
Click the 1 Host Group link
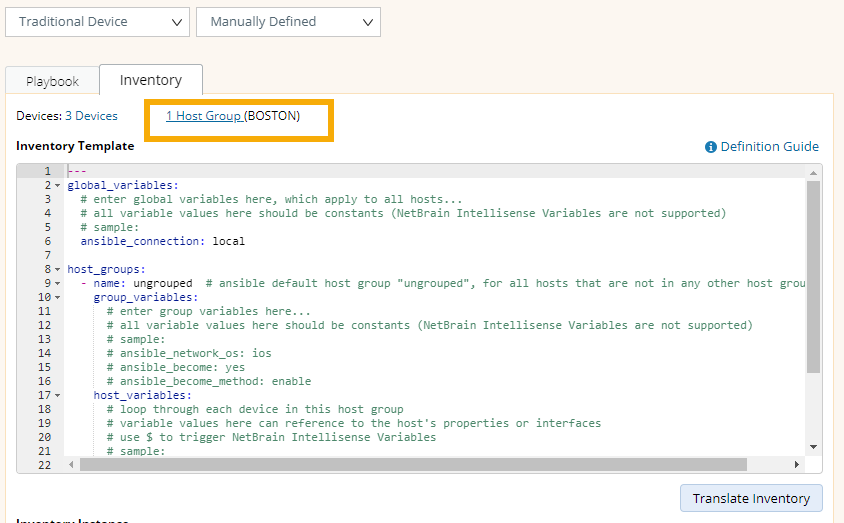click(204, 116)
